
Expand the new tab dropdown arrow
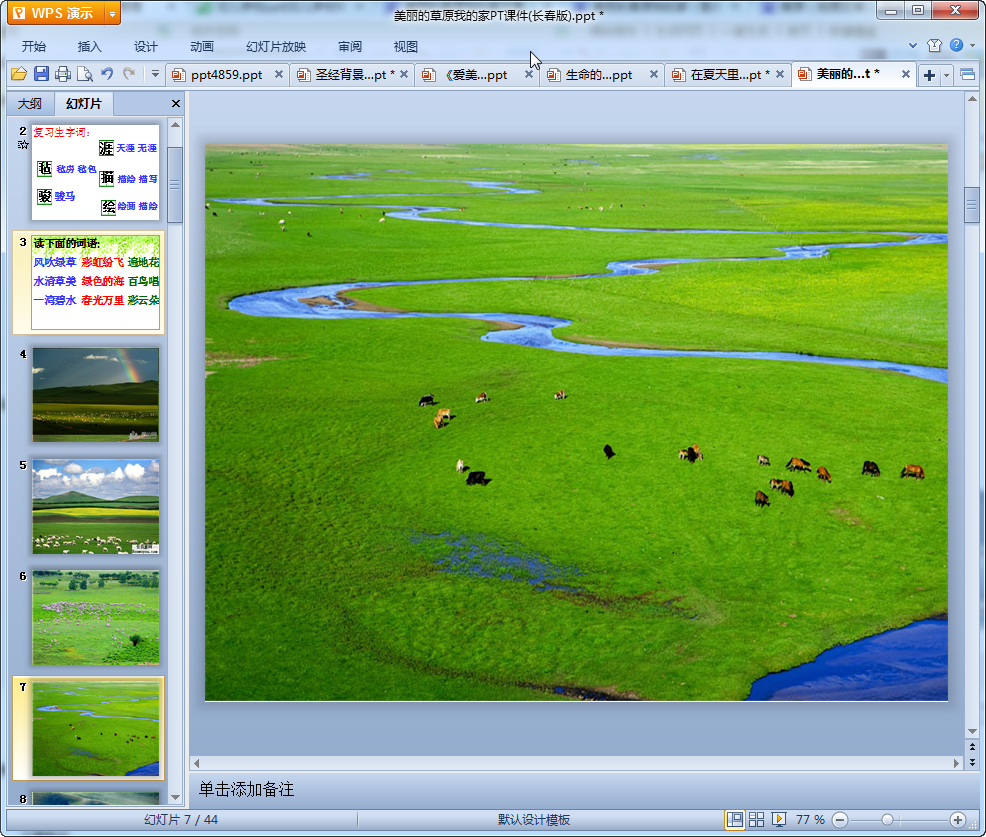coord(946,75)
